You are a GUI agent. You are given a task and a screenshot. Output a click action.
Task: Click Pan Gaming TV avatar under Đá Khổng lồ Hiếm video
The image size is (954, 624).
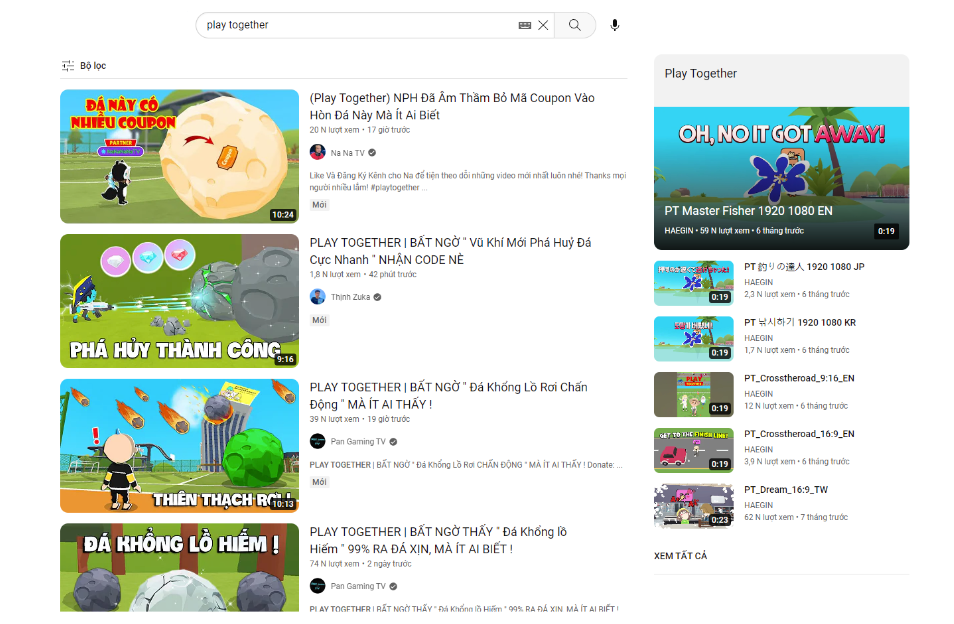click(x=318, y=586)
